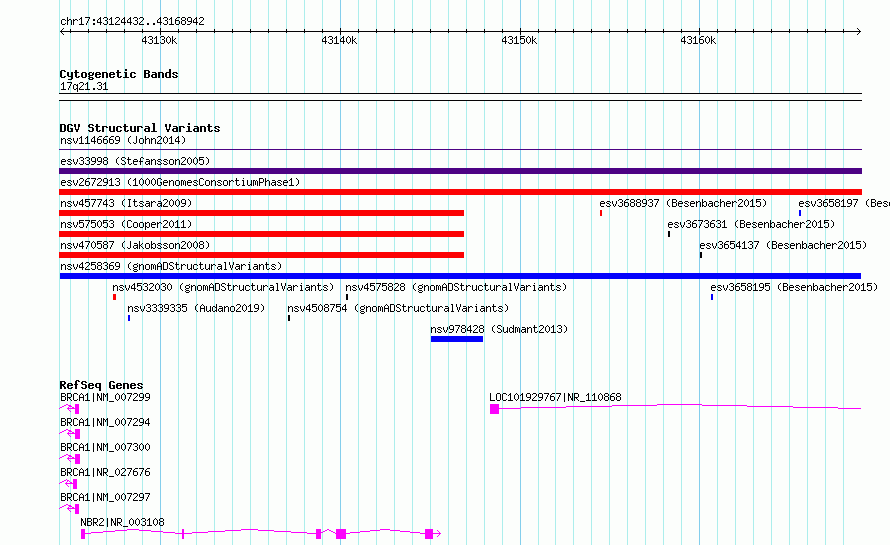Open the LOC101929767|NR_110868 gene label
Image resolution: width=890 pixels, height=545 pixels.
point(555,397)
